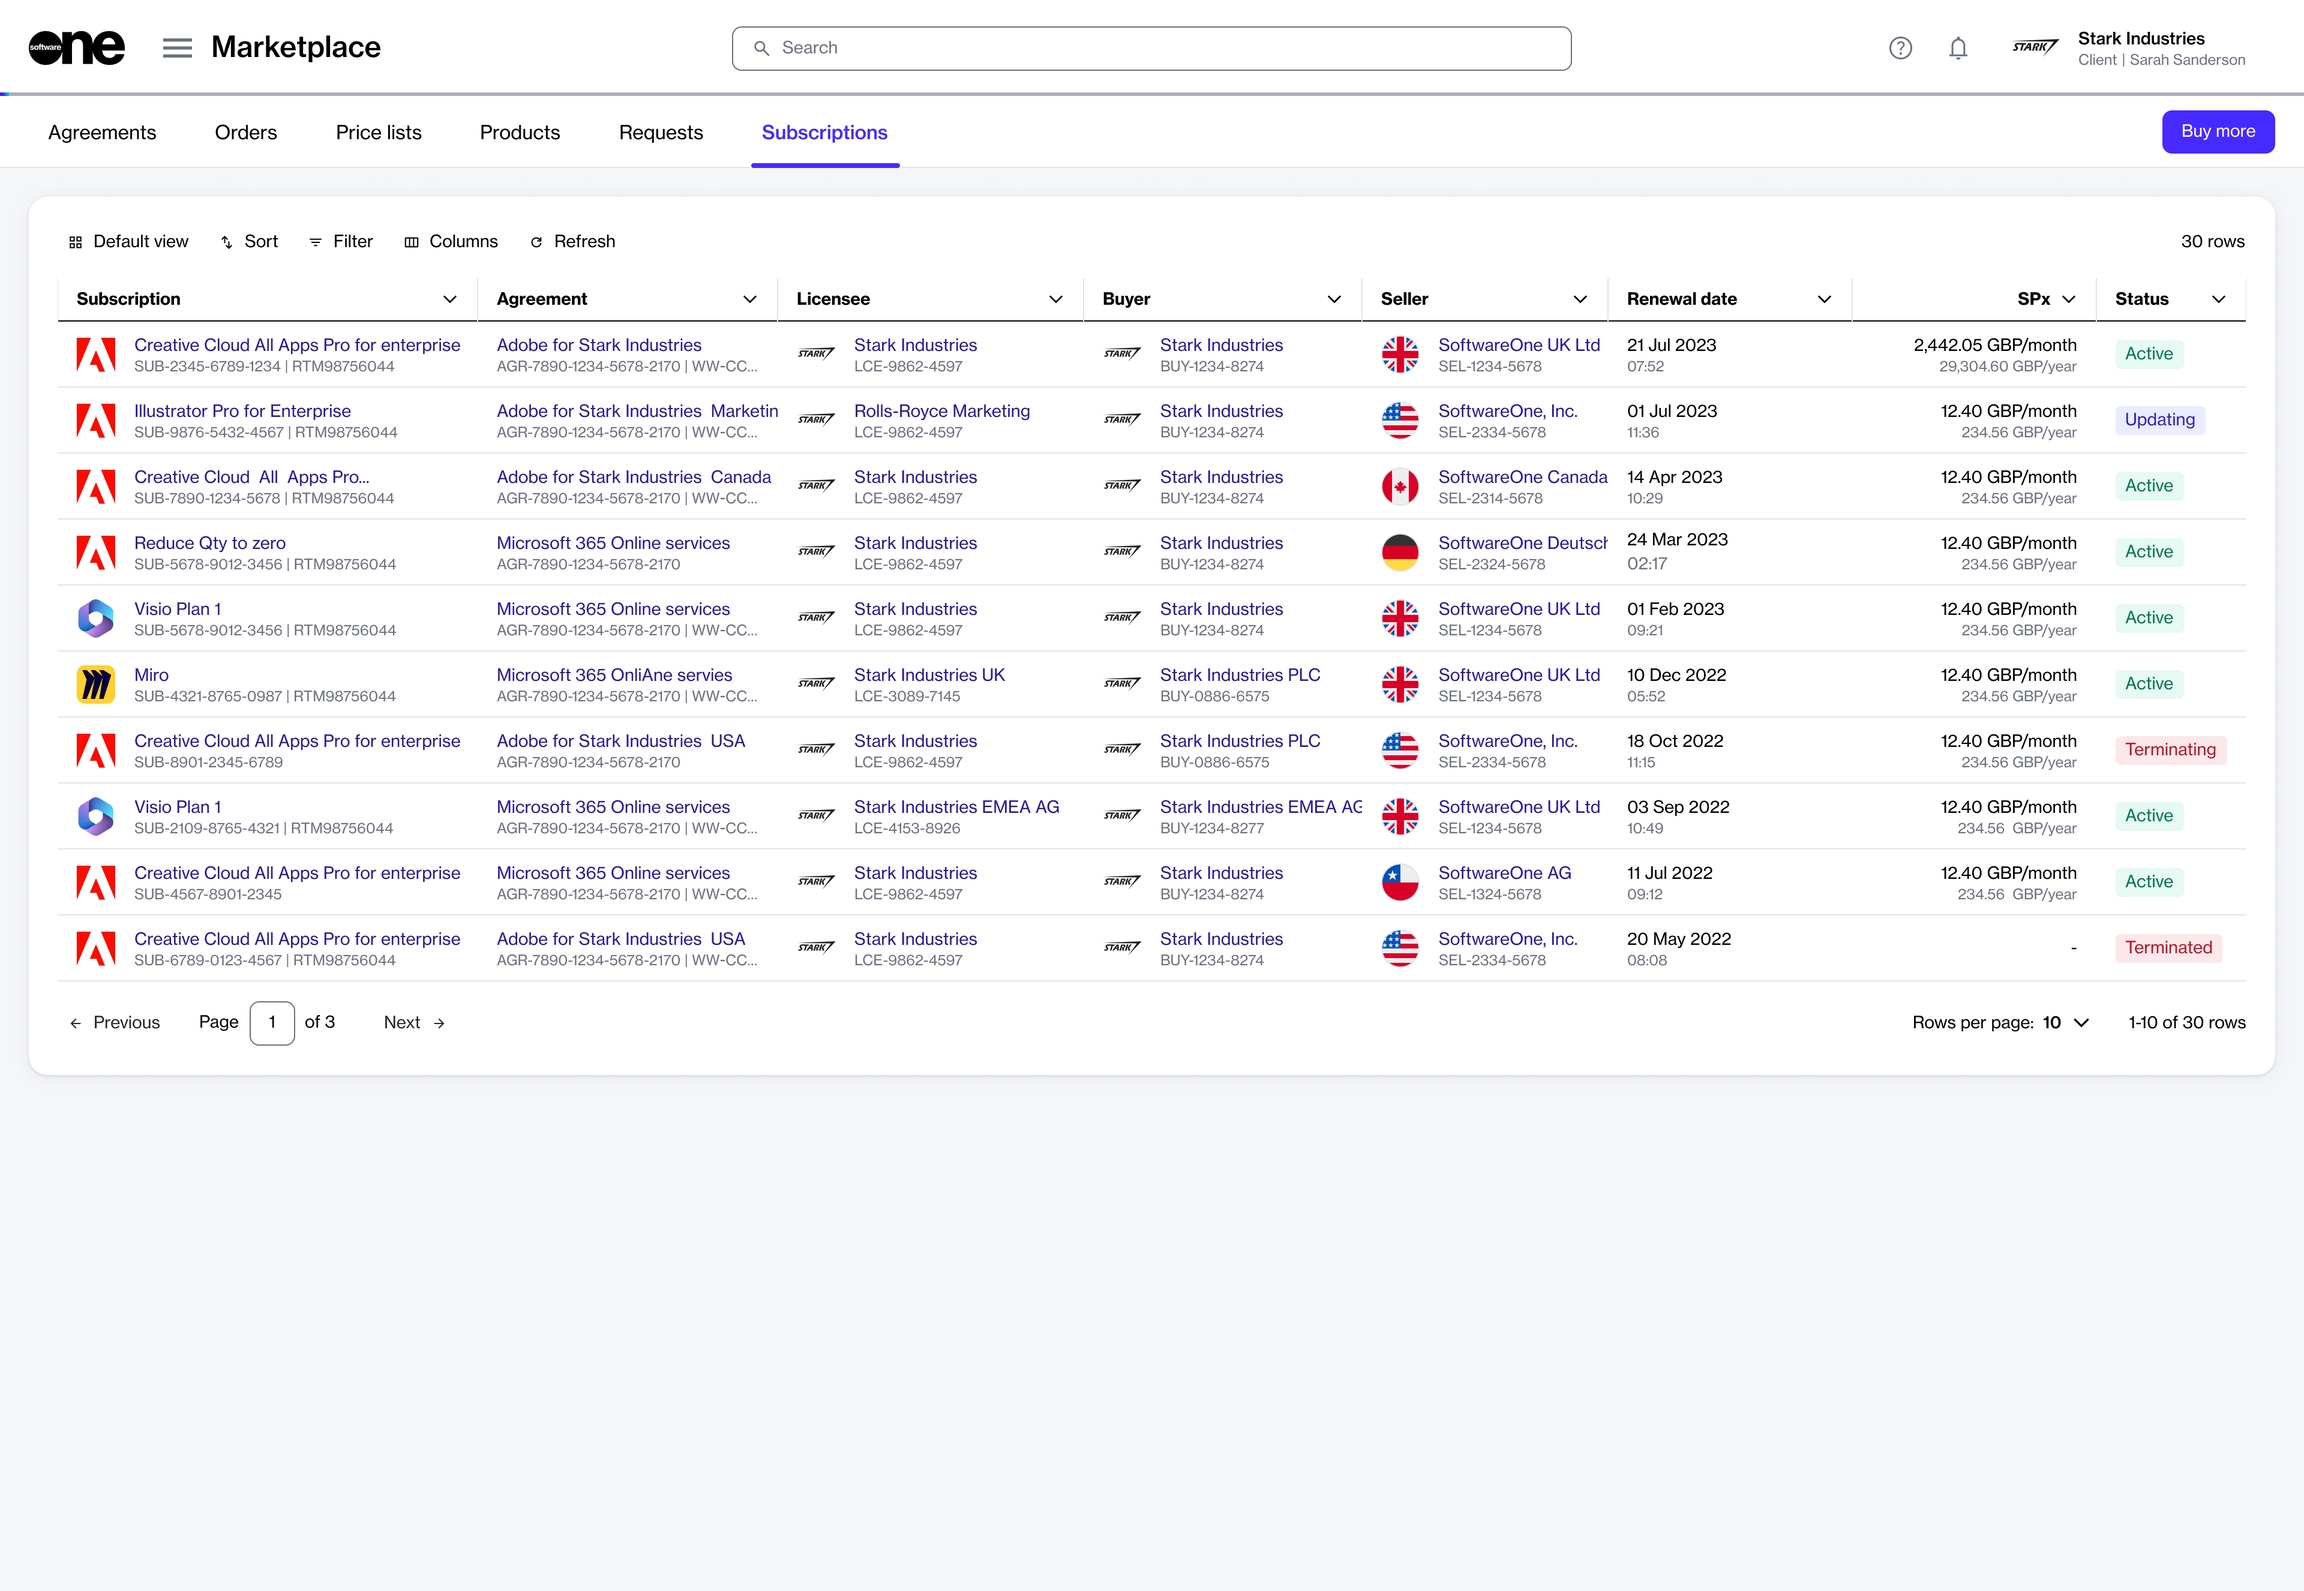Open the Columns configuration
The height and width of the screenshot is (1591, 2304).
click(451, 242)
